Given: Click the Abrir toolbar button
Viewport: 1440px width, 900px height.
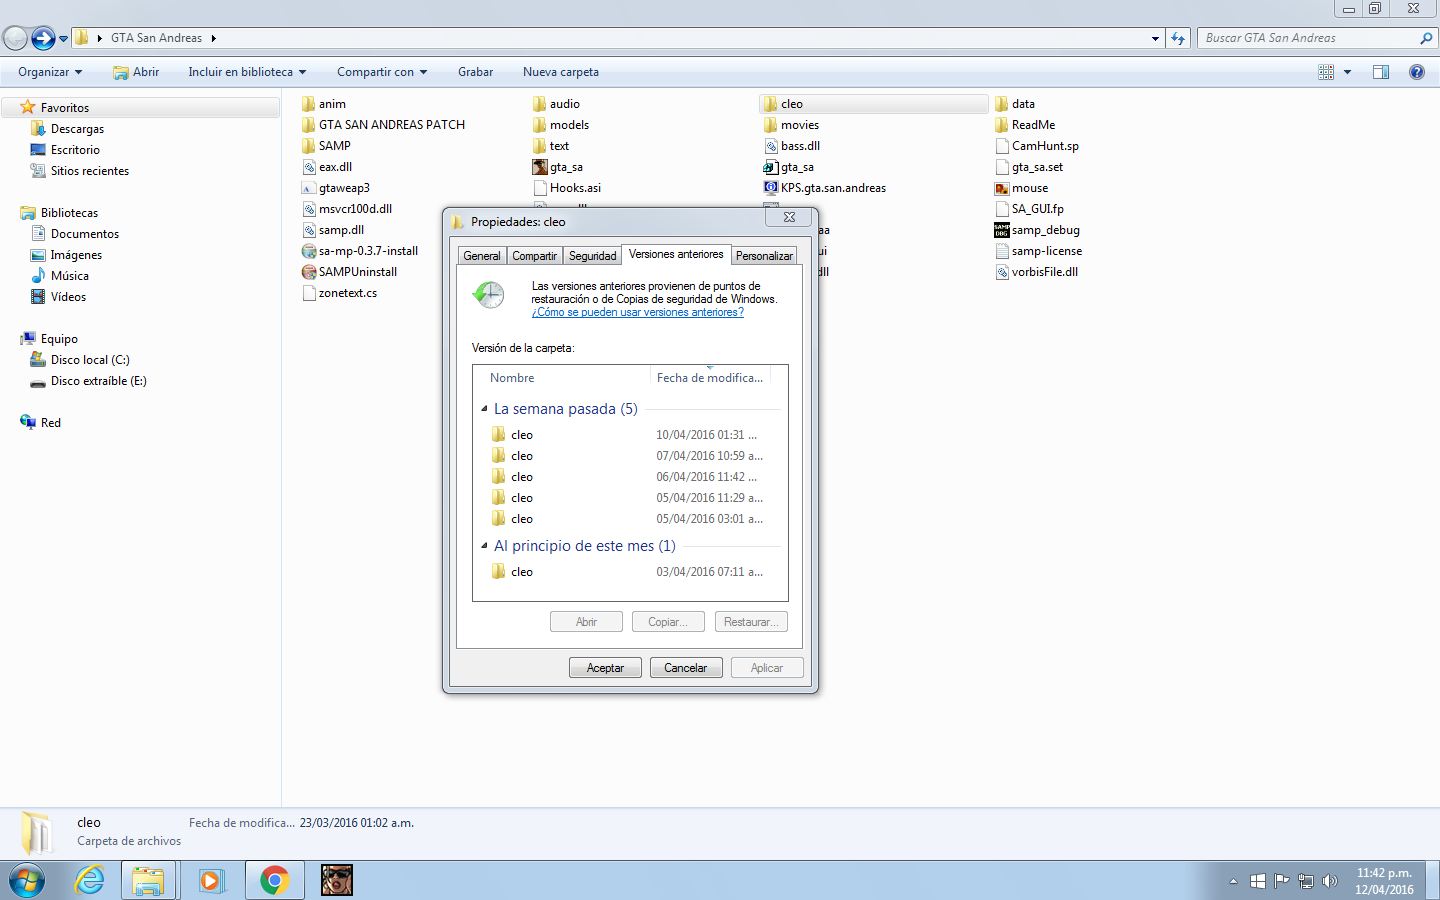Looking at the screenshot, I should point(136,72).
